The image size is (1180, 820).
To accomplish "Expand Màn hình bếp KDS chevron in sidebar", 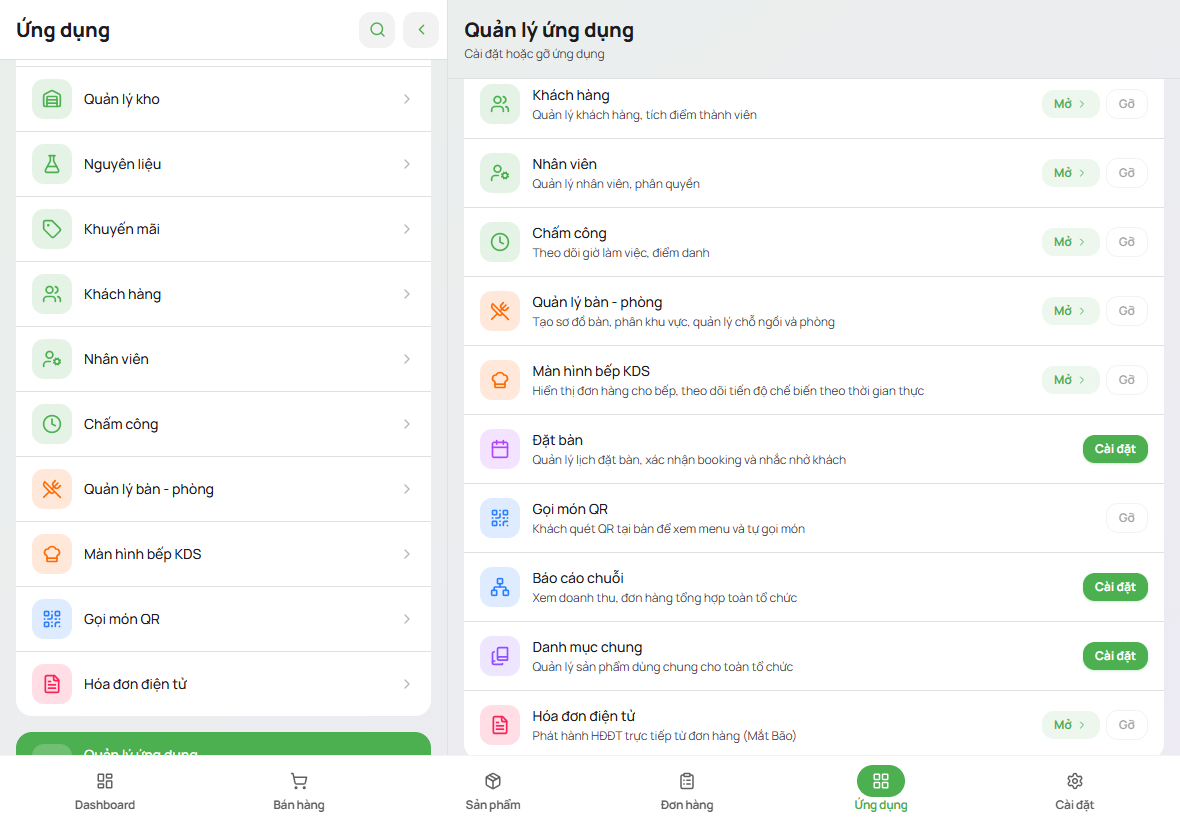I will [x=406, y=554].
